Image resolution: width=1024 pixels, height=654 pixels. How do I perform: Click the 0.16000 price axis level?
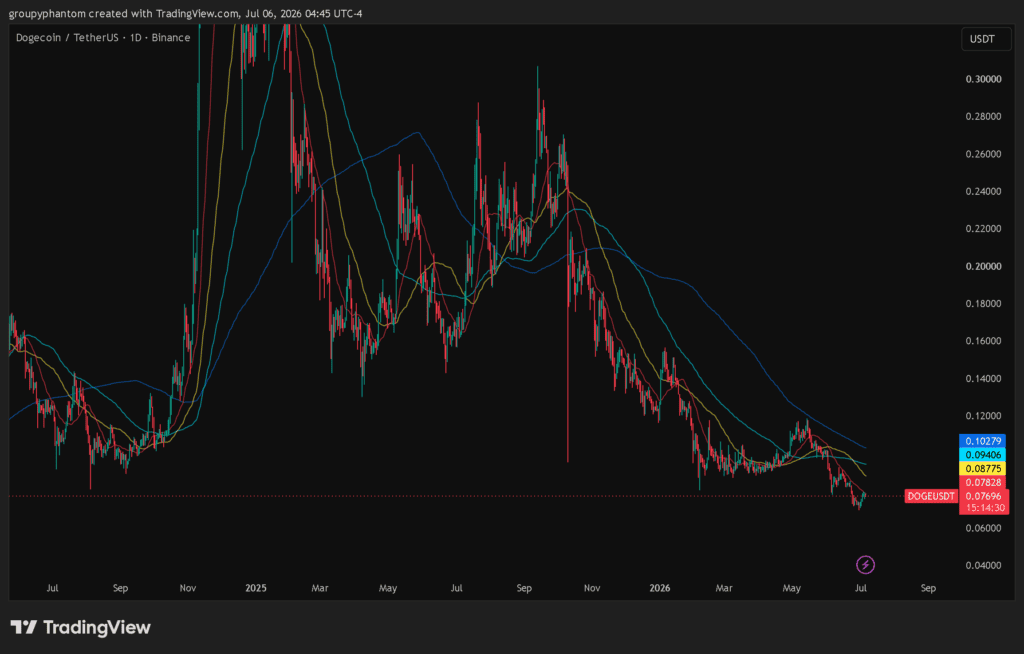click(984, 340)
